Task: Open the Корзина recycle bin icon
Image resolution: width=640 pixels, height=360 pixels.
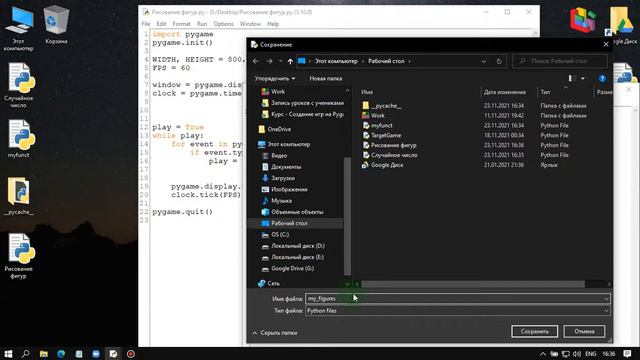Action: 56,25
